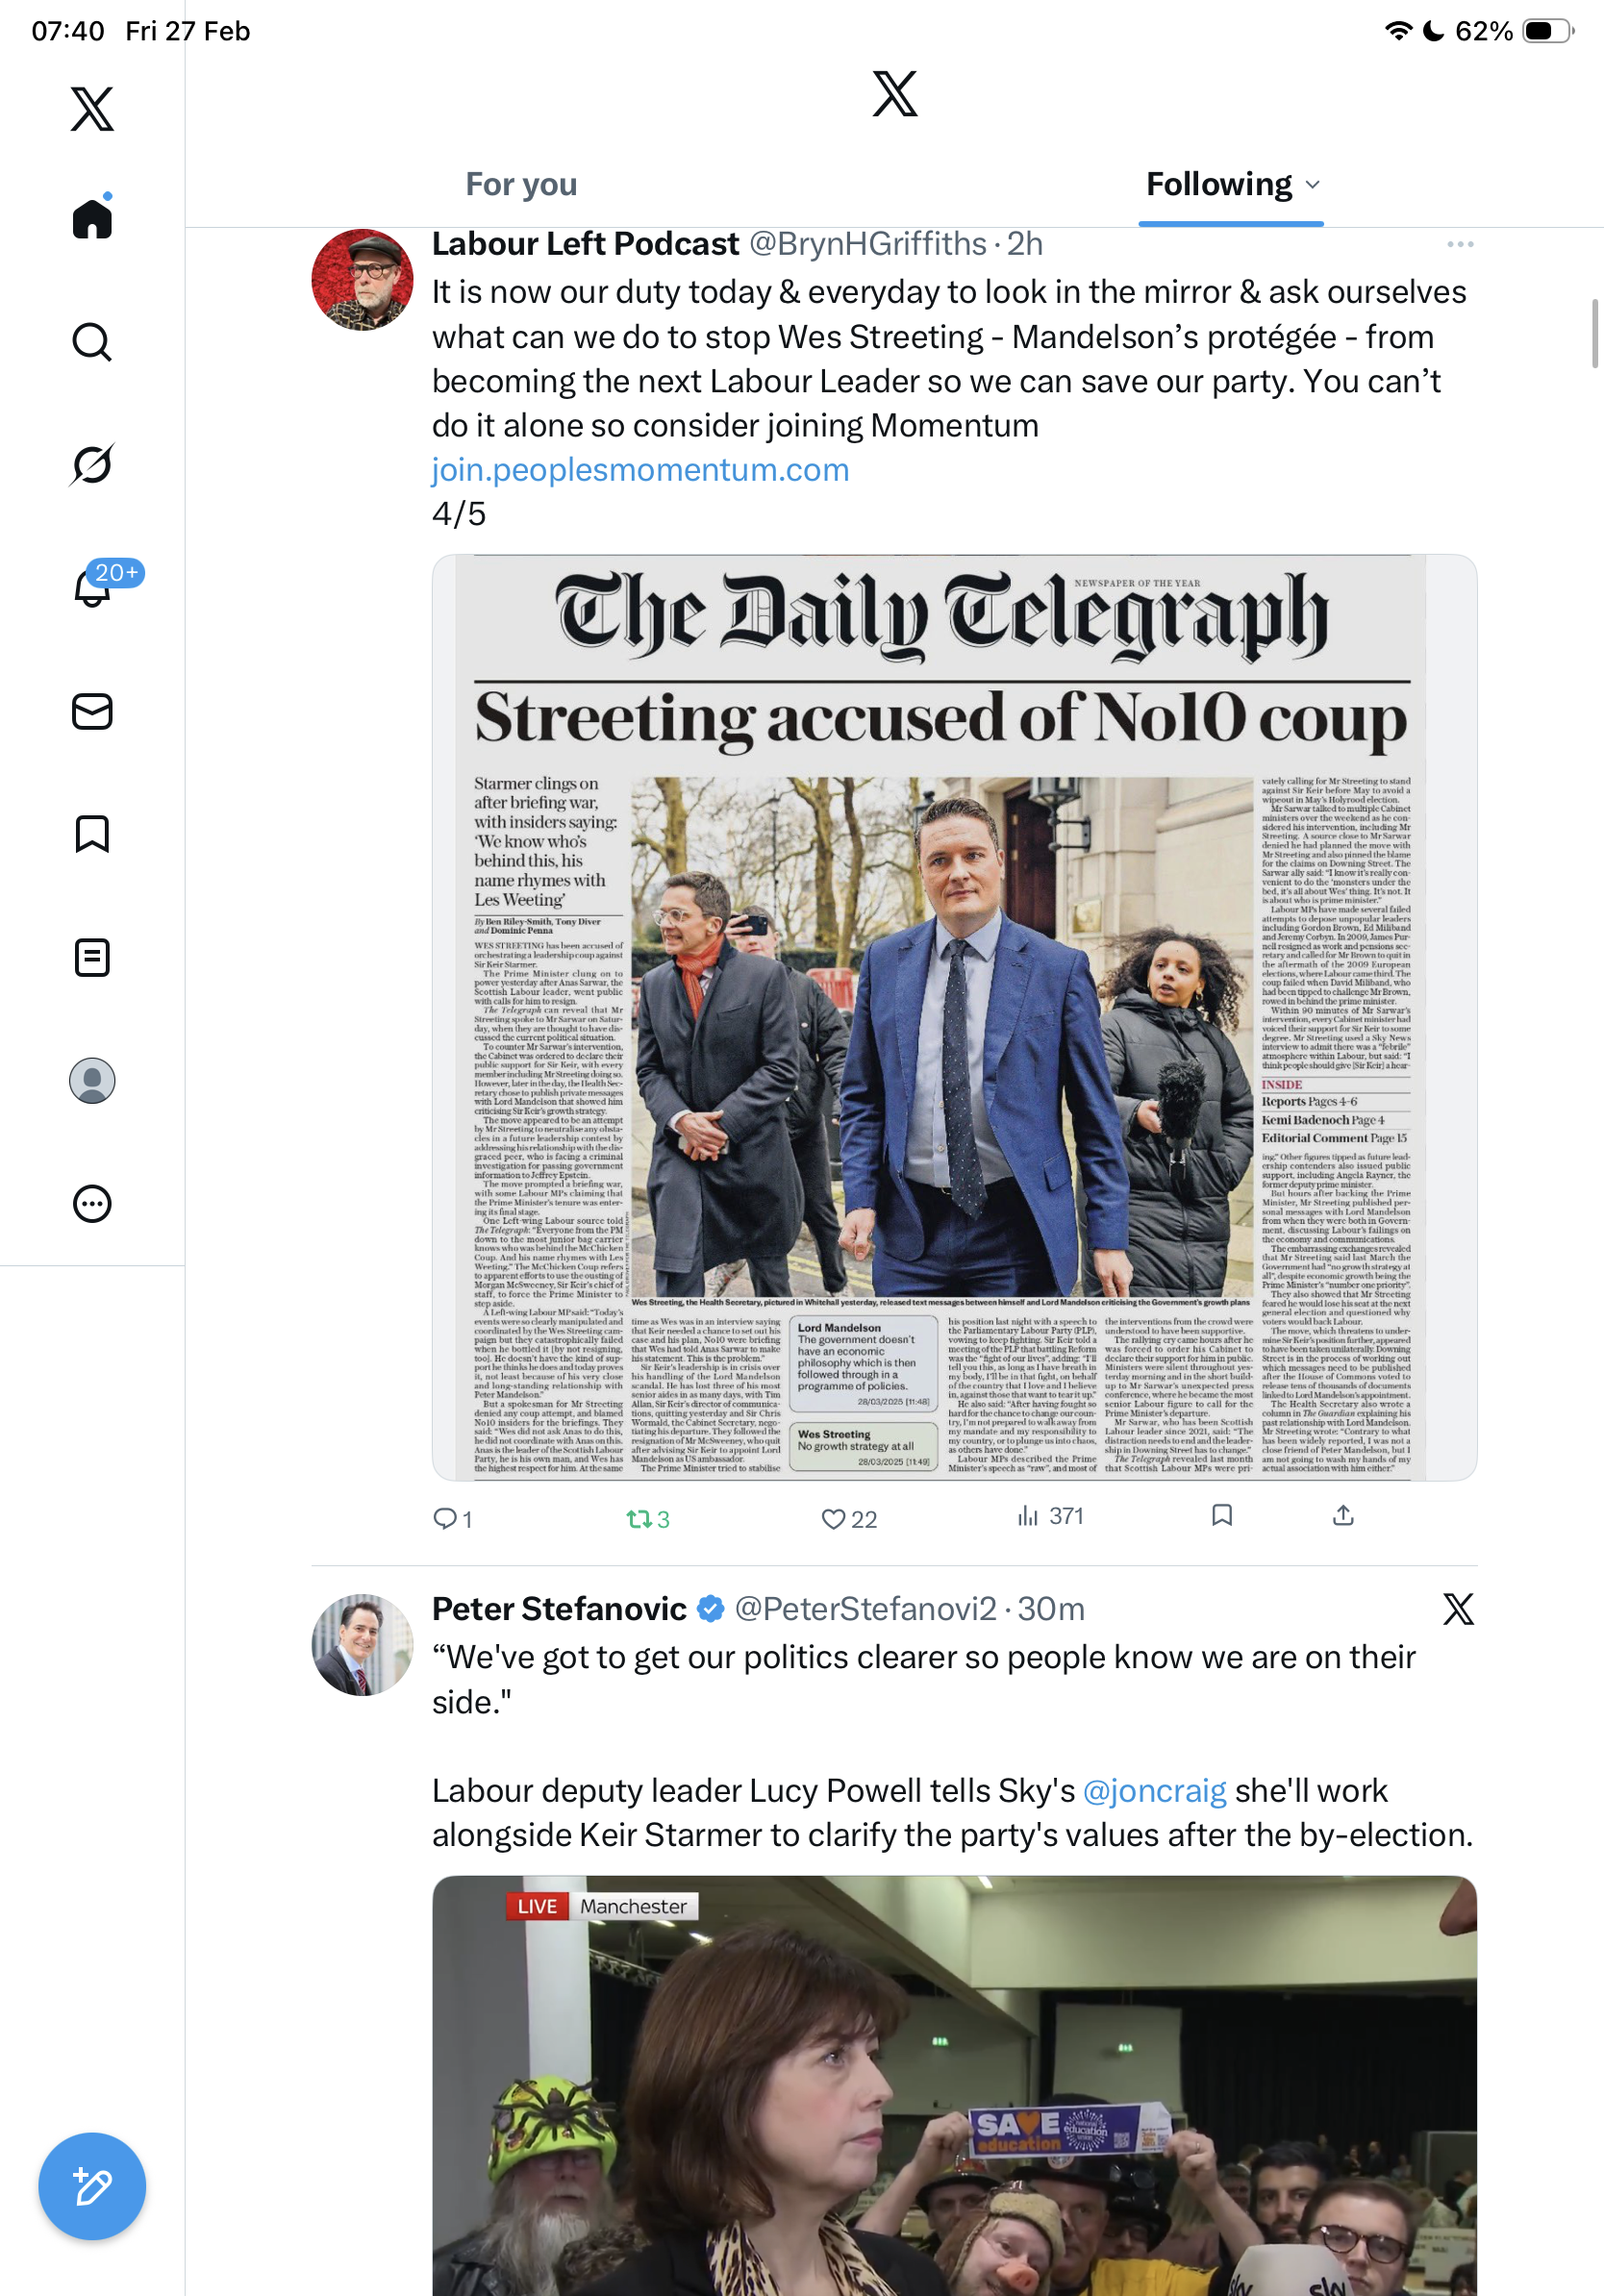Open the Search icon in sidebar
The image size is (1604, 2296).
(92, 342)
